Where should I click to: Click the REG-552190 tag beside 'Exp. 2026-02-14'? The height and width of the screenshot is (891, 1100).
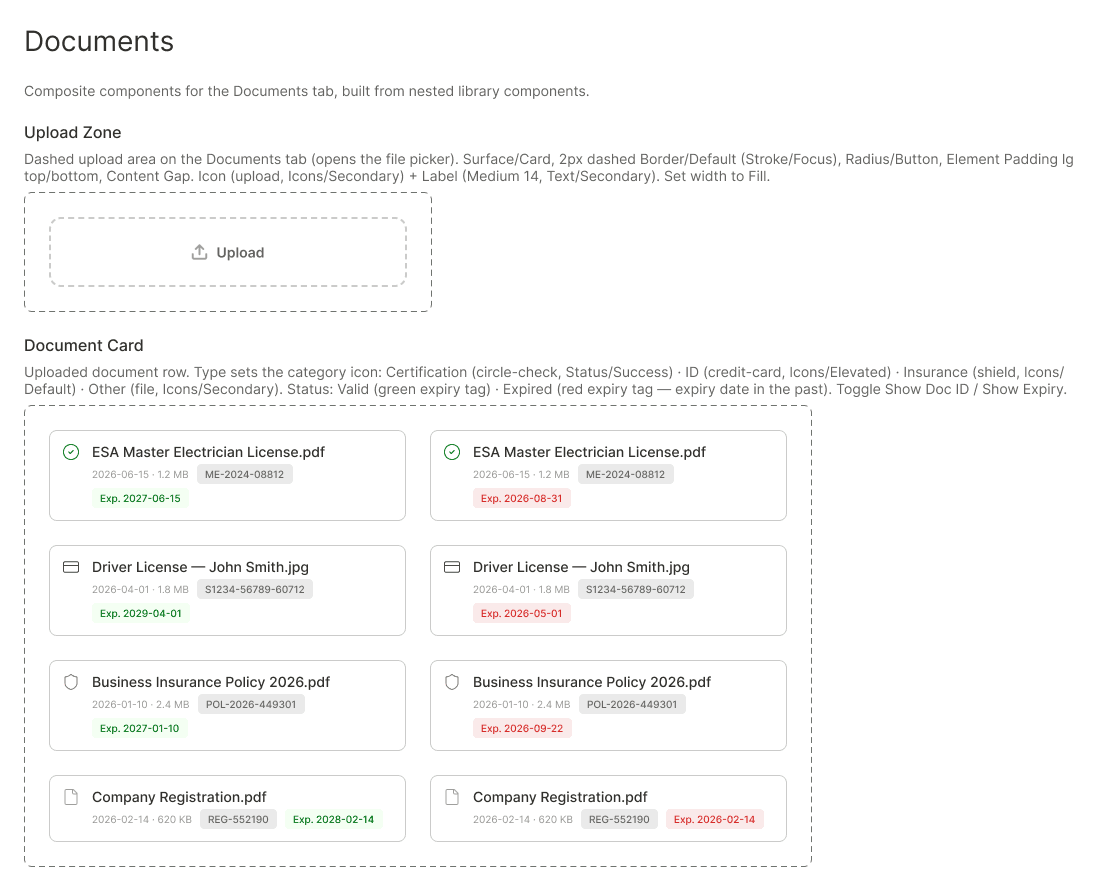(x=619, y=819)
